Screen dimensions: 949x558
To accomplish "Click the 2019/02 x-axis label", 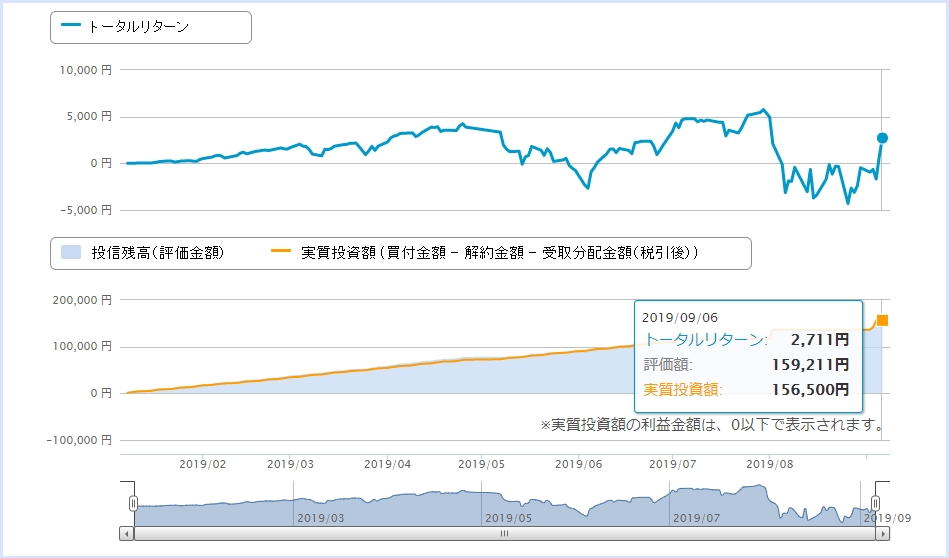I will 202,464.
